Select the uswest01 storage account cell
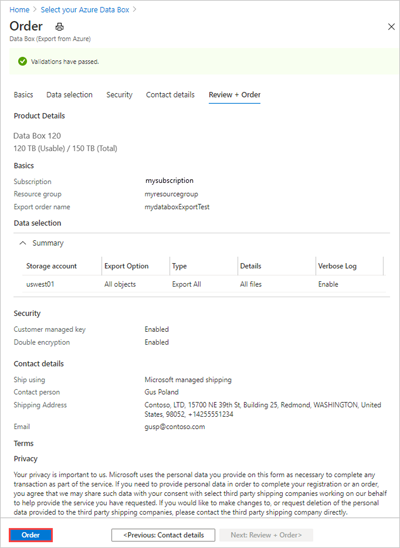 pos(40,284)
